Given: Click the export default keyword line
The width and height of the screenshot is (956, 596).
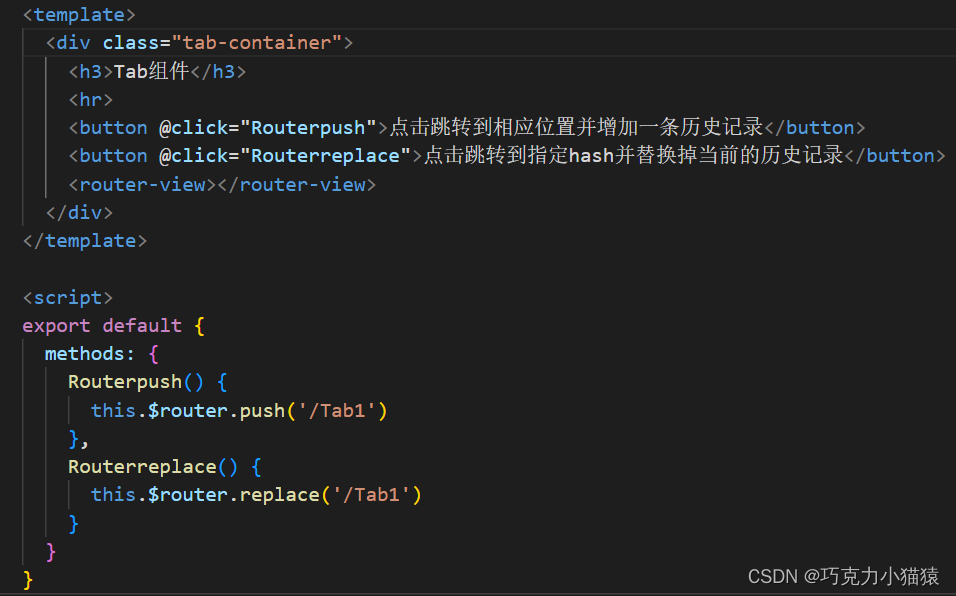Looking at the screenshot, I should click(x=113, y=325).
